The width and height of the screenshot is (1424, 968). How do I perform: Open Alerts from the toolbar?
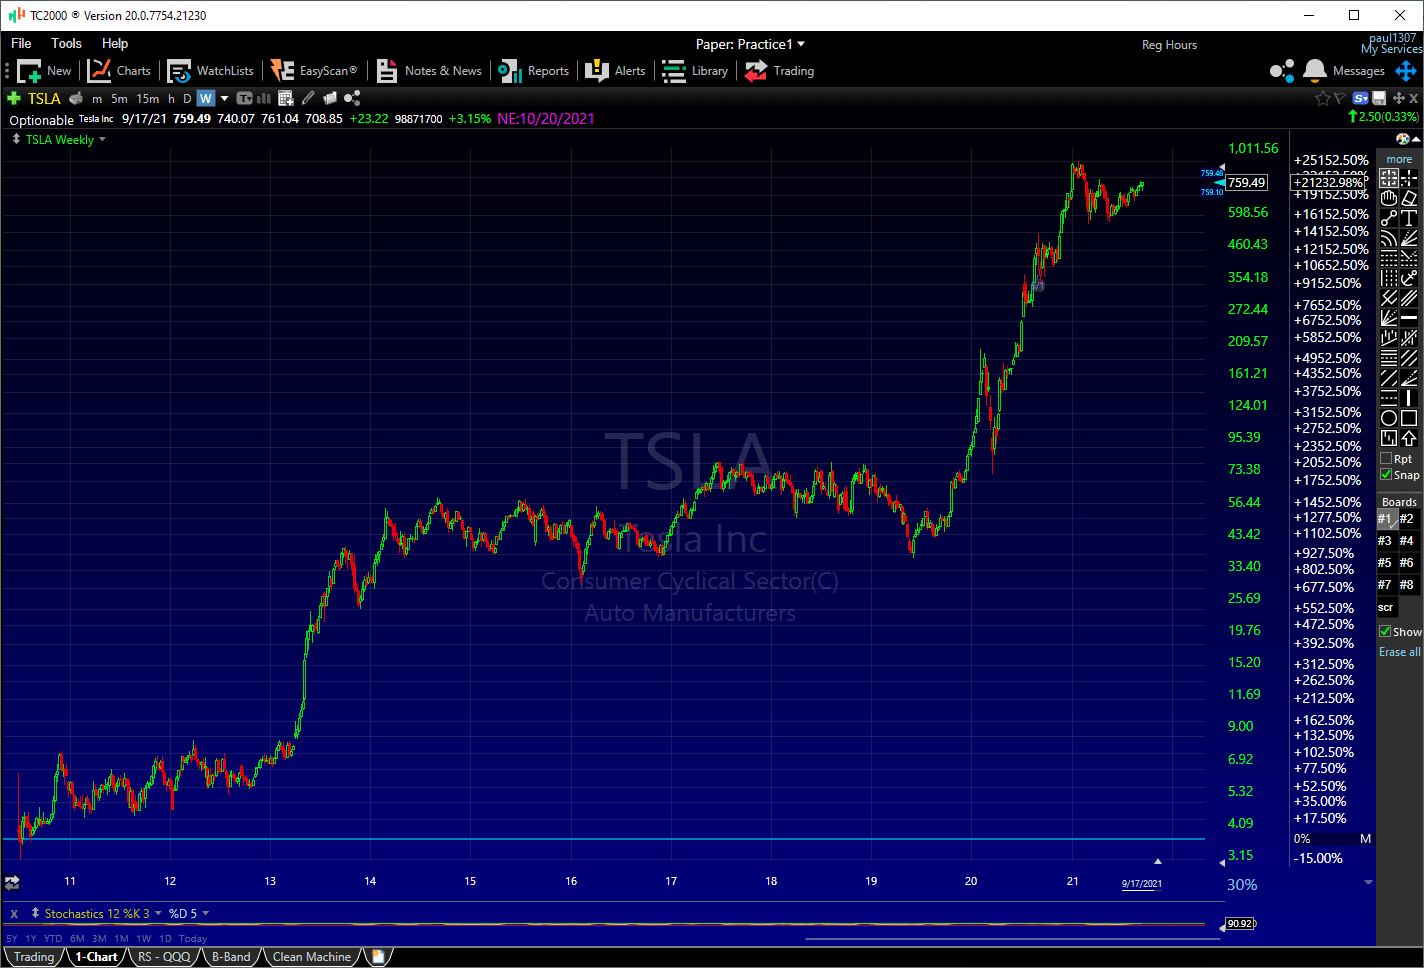coord(615,71)
